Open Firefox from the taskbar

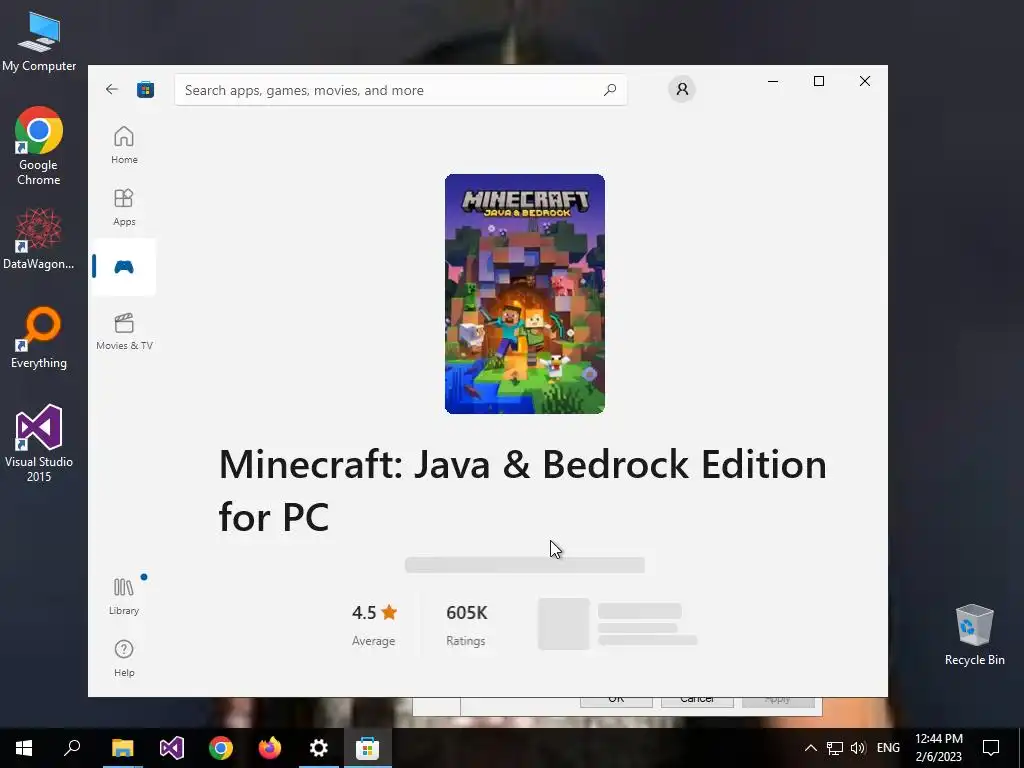[x=270, y=748]
